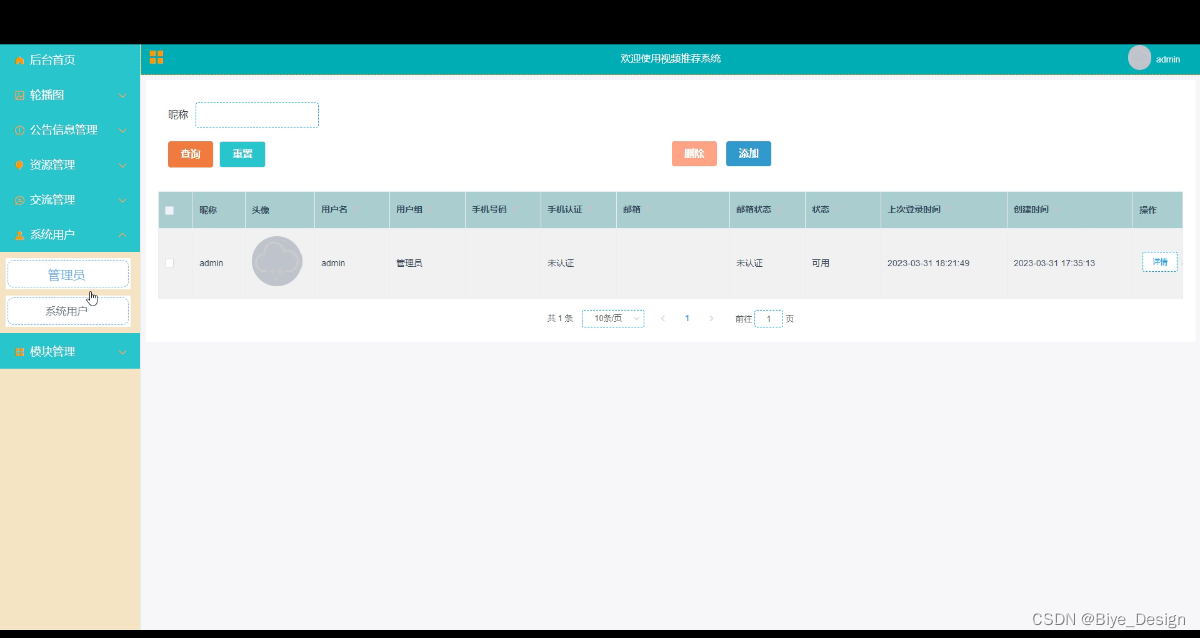Open the 后台首页 home menu item

click(70, 60)
